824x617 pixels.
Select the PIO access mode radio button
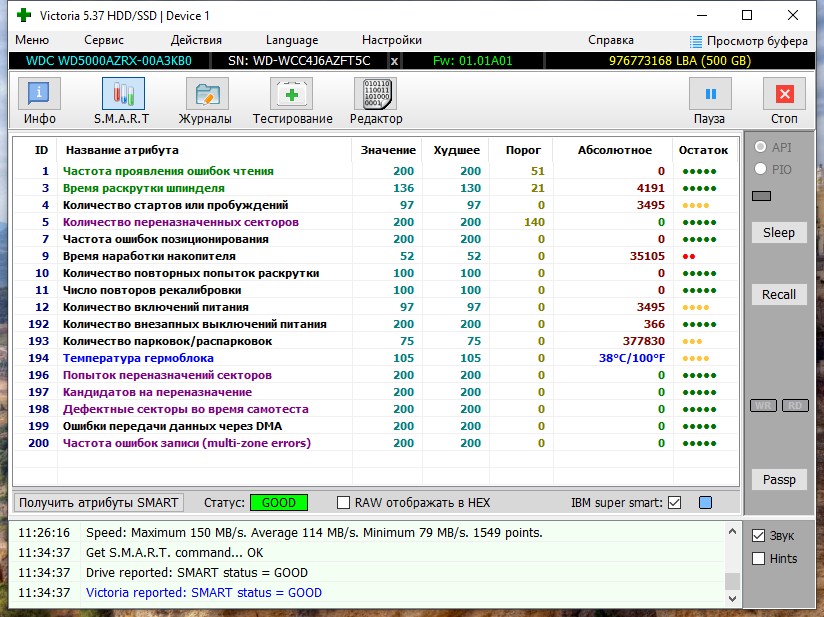[x=760, y=169]
